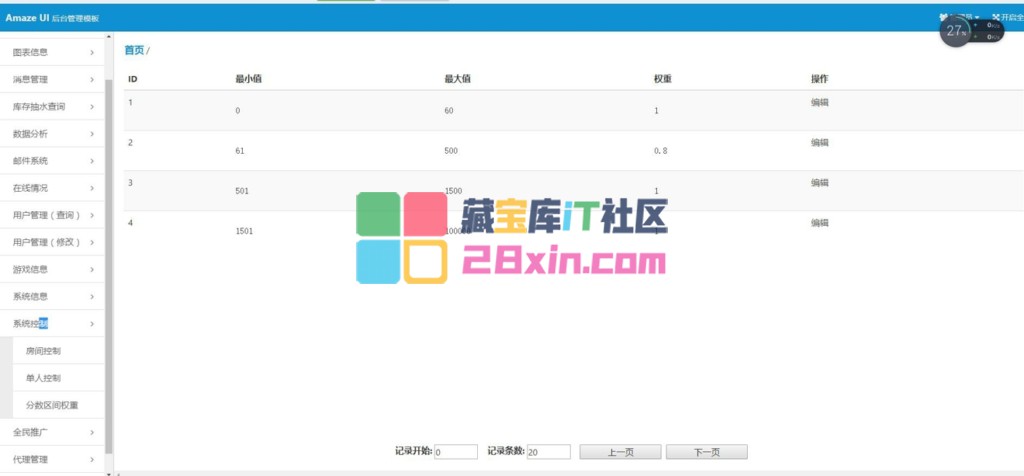Screen dimensions: 1024x476
Task: Click the 最小值 cell showing 0
Action: [238, 111]
